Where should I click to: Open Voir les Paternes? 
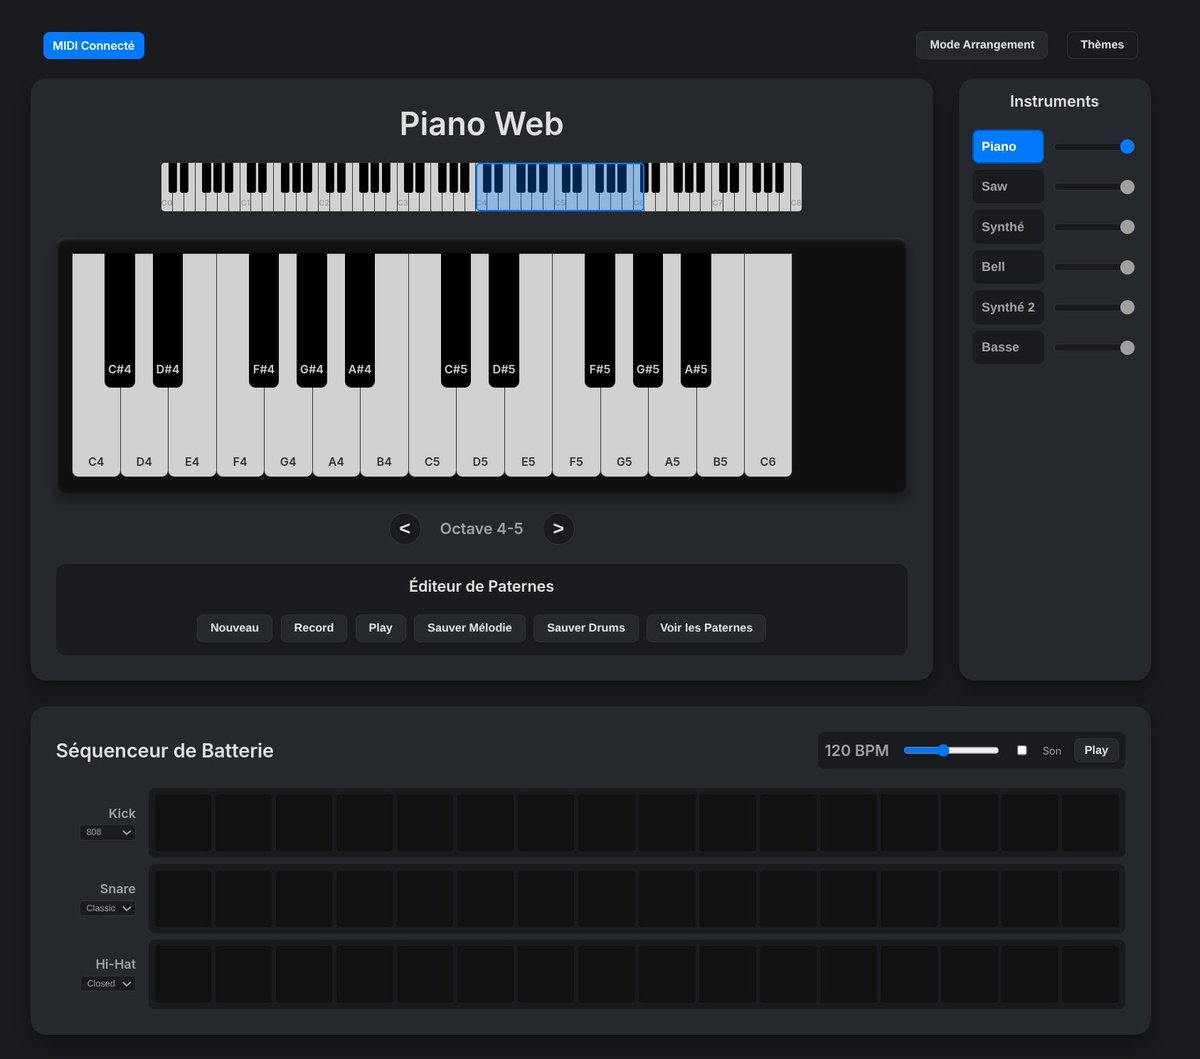click(x=706, y=628)
